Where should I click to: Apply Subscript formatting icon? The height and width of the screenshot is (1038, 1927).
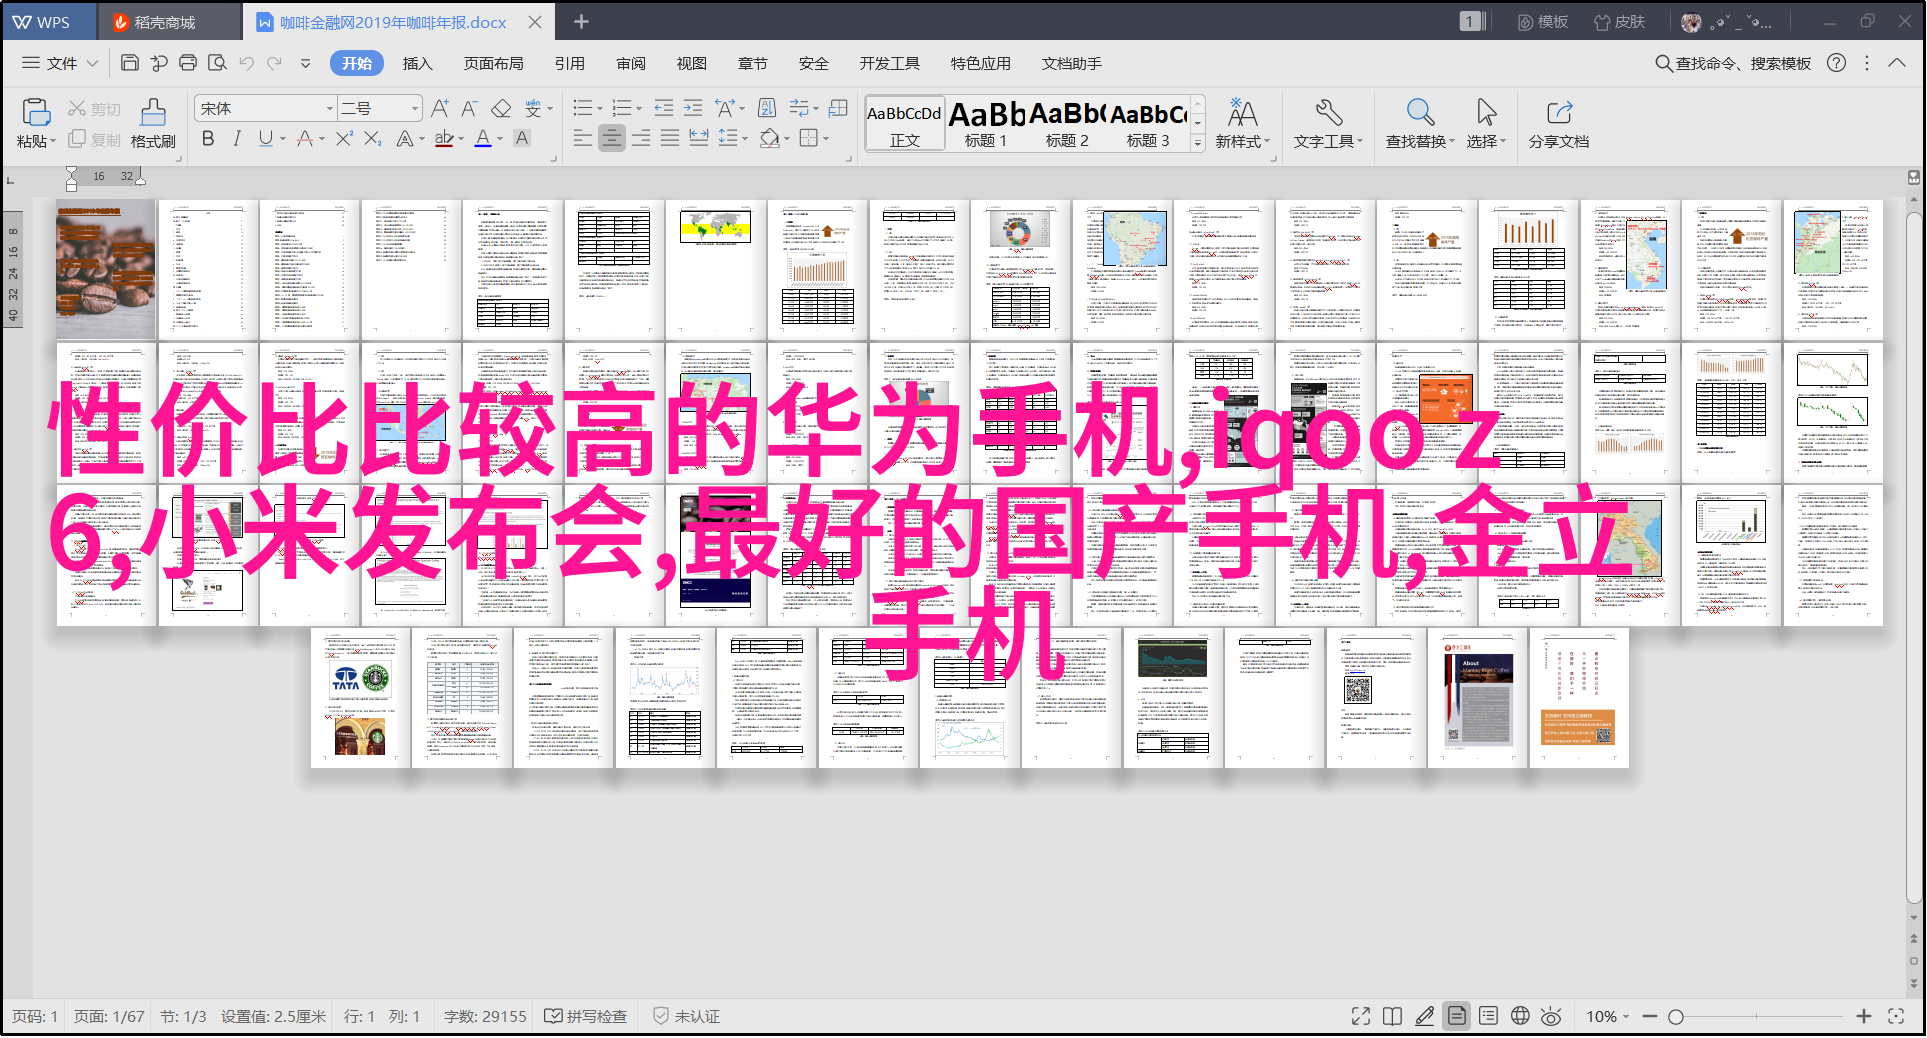point(372,139)
